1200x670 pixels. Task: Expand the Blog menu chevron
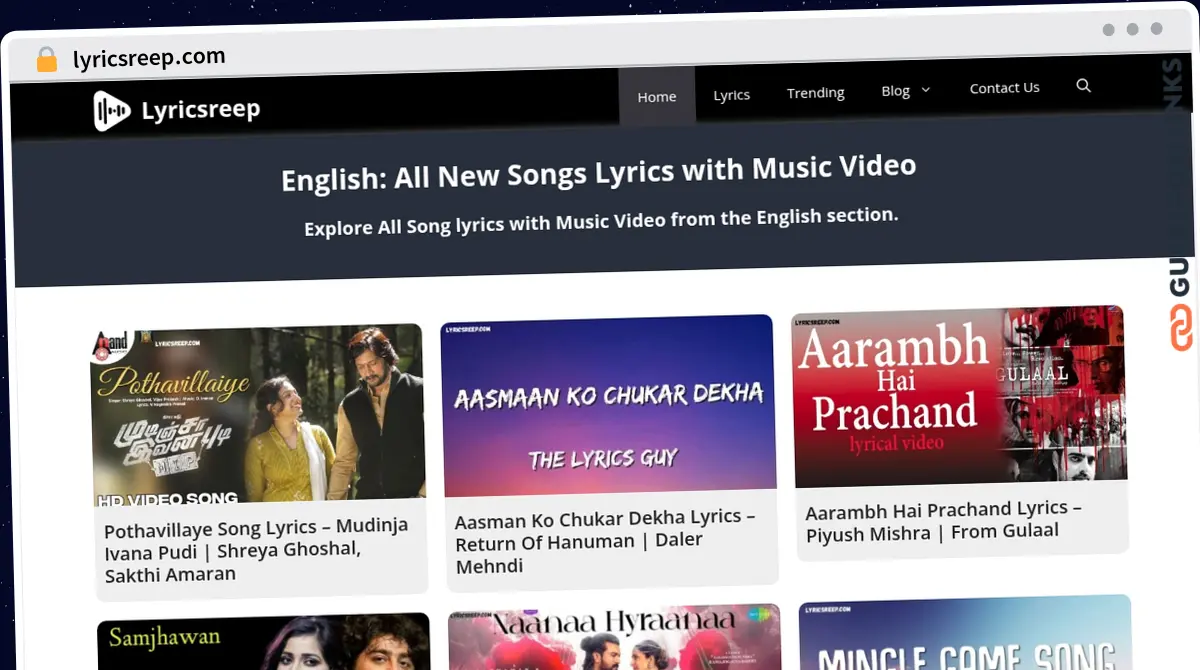click(925, 90)
